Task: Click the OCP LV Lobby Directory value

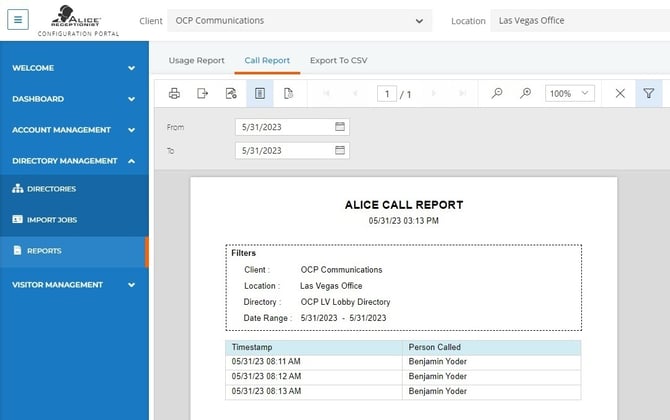Action: coord(345,302)
